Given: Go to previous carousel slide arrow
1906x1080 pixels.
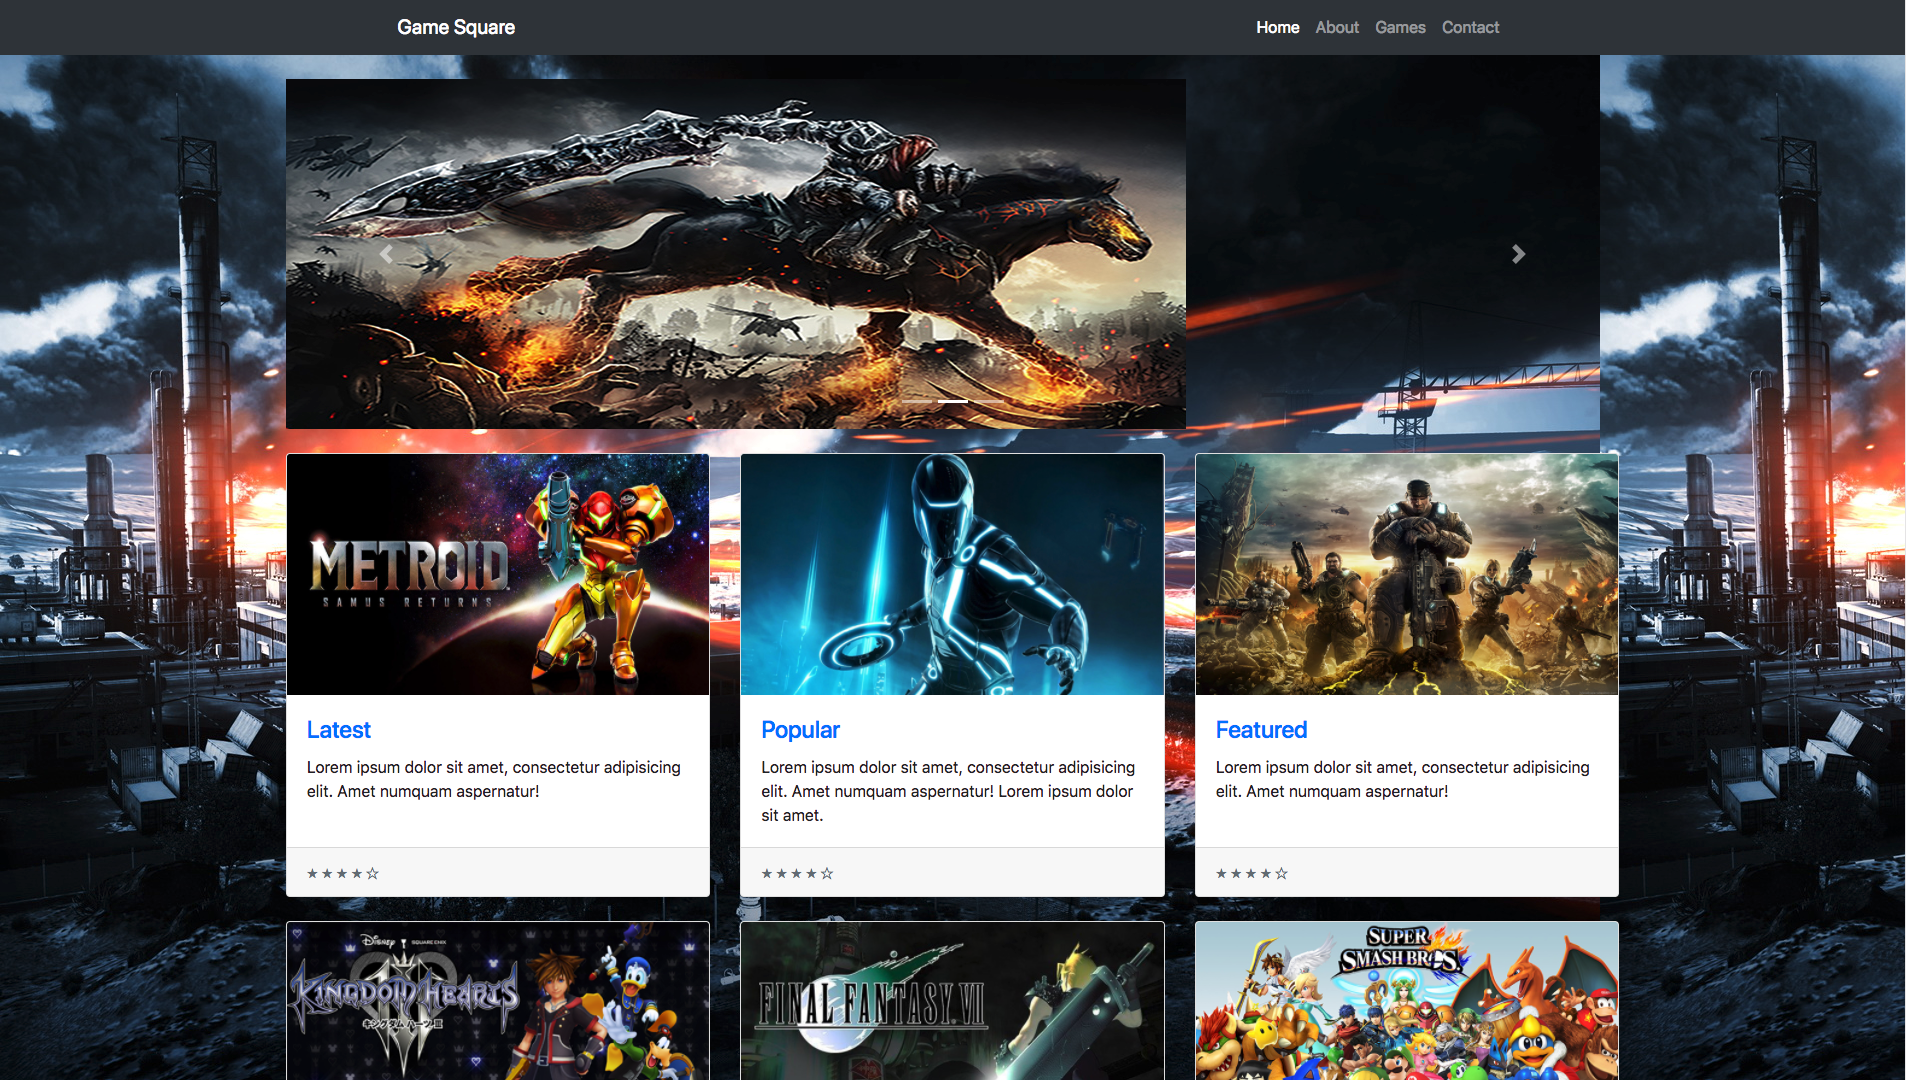Looking at the screenshot, I should point(386,254).
